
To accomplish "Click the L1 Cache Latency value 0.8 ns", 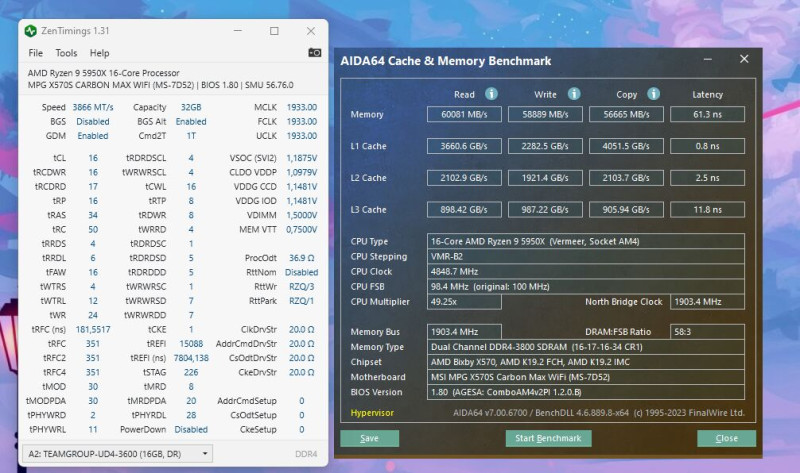I will coord(708,146).
